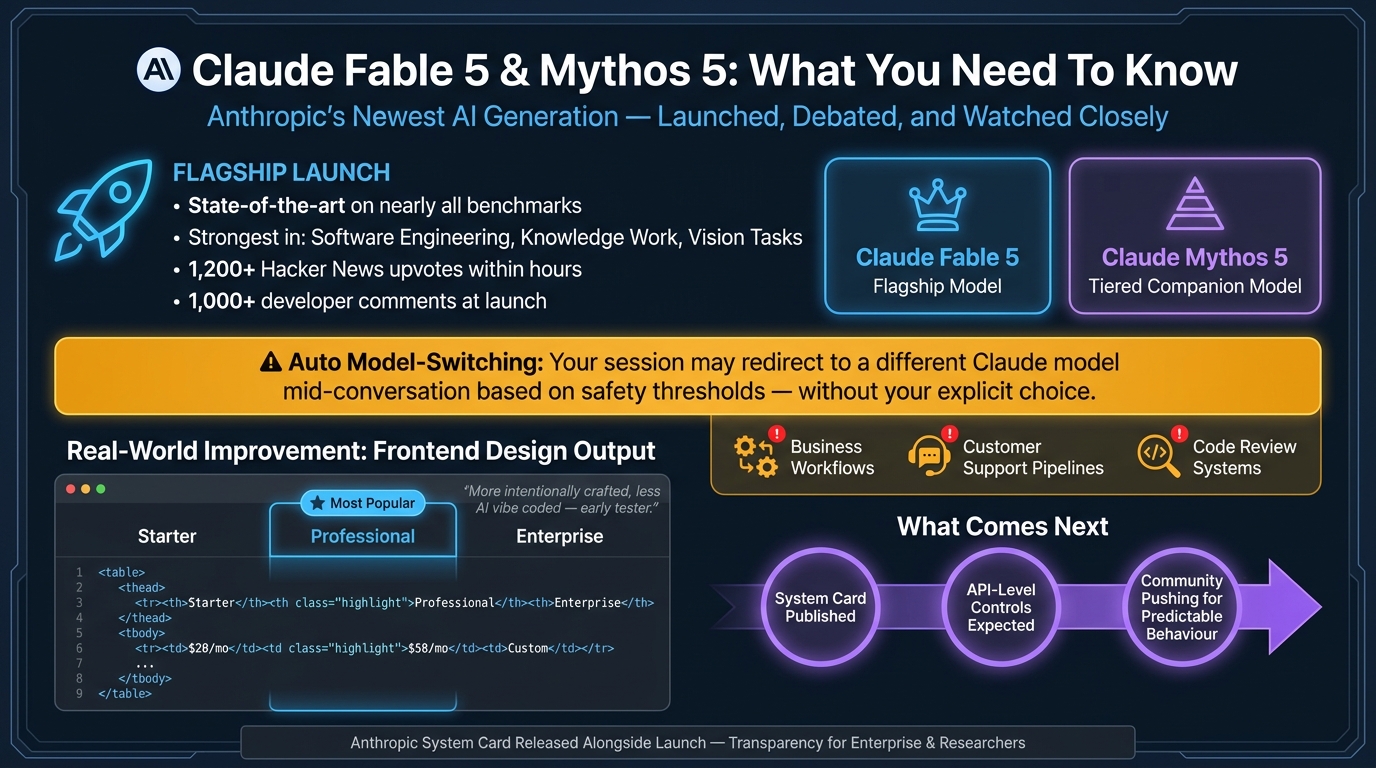Screen dimensions: 1376x768
Task: Click the System Card Published circle
Action: point(820,607)
